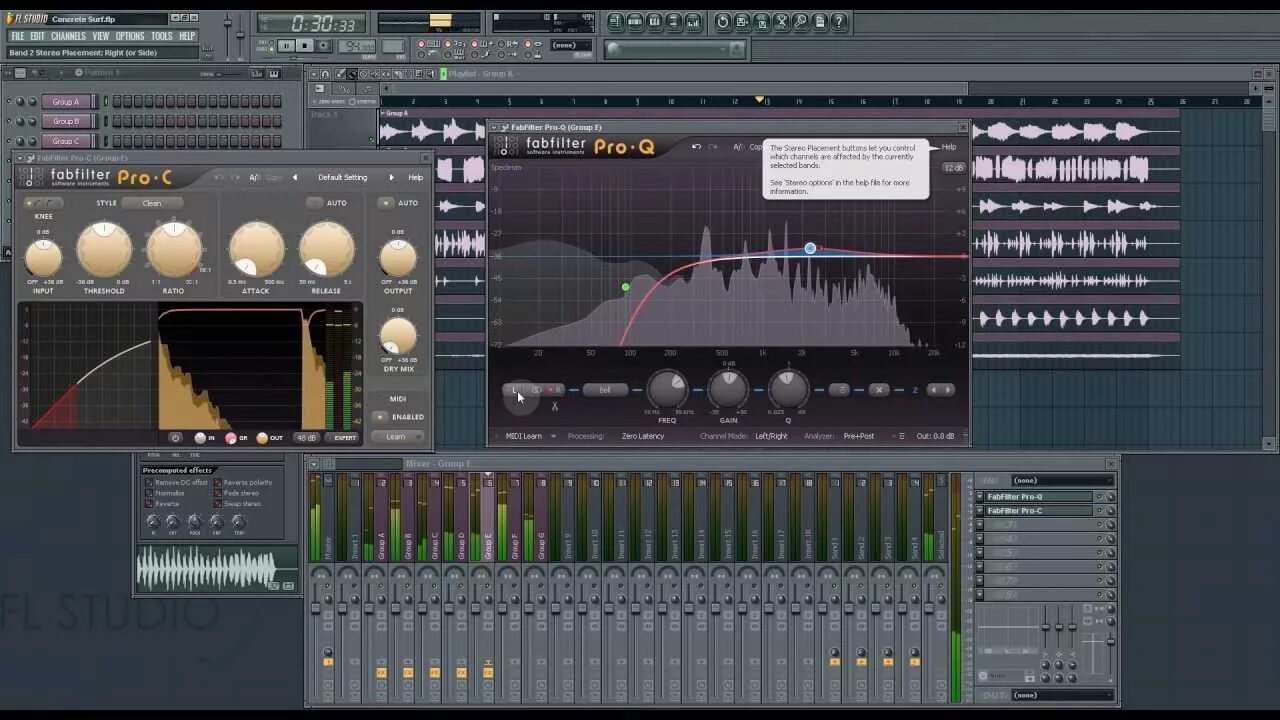Click the transport record button
1280x720 pixels.
coord(325,46)
